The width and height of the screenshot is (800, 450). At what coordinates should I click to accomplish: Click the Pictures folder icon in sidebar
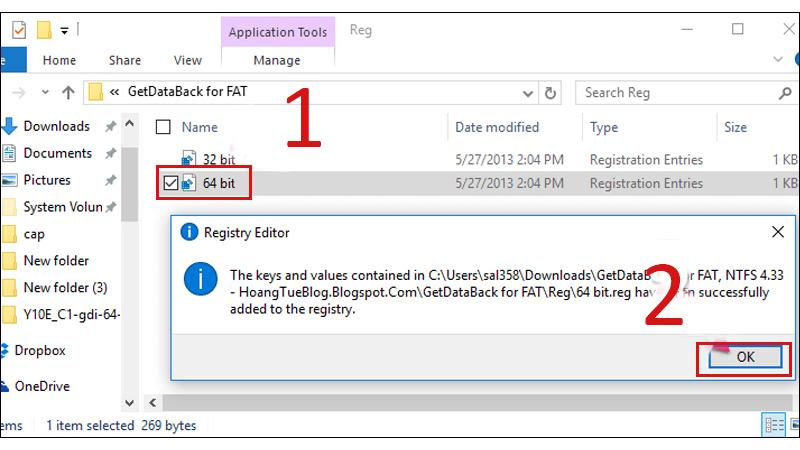click(x=9, y=180)
